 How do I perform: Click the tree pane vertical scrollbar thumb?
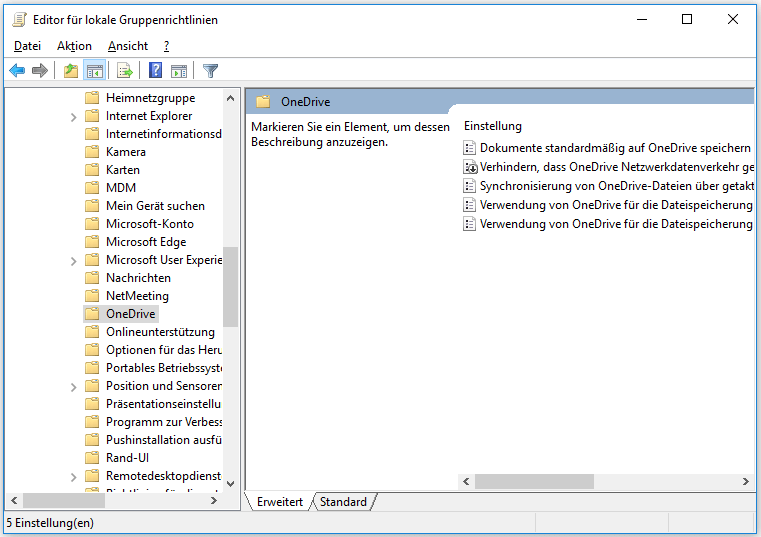(231, 287)
